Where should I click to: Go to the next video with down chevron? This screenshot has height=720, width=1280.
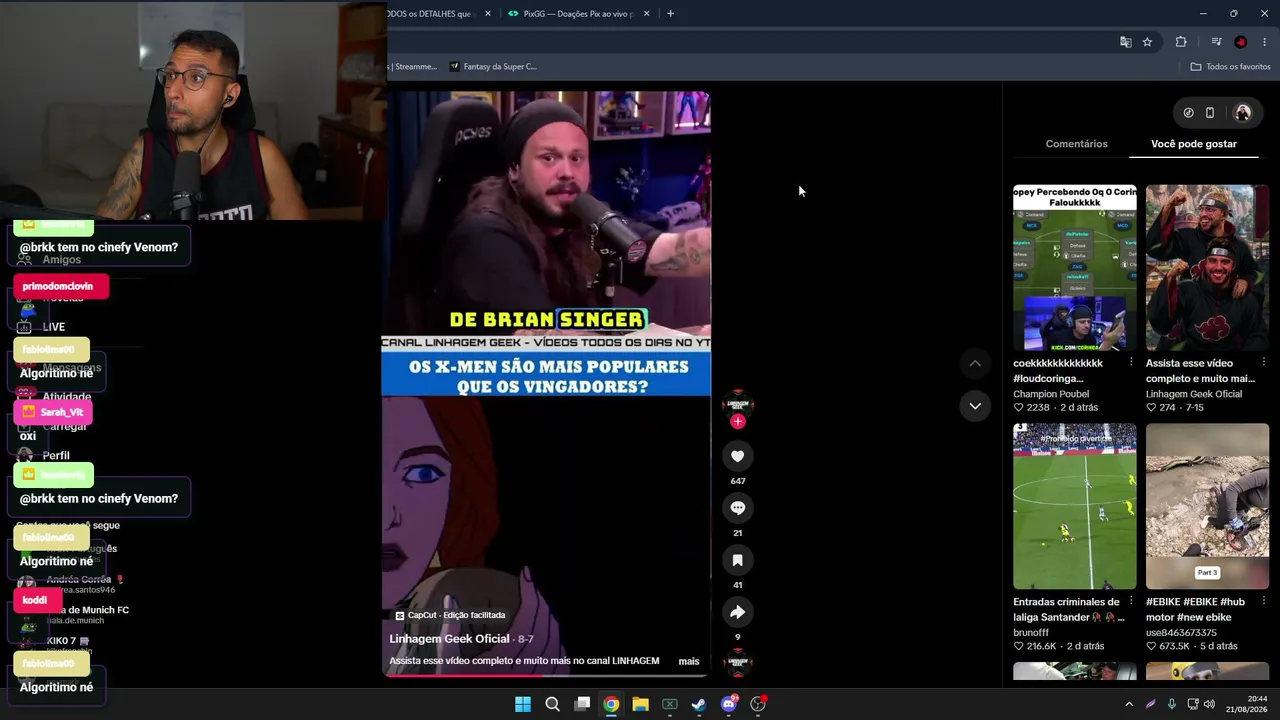coord(975,406)
